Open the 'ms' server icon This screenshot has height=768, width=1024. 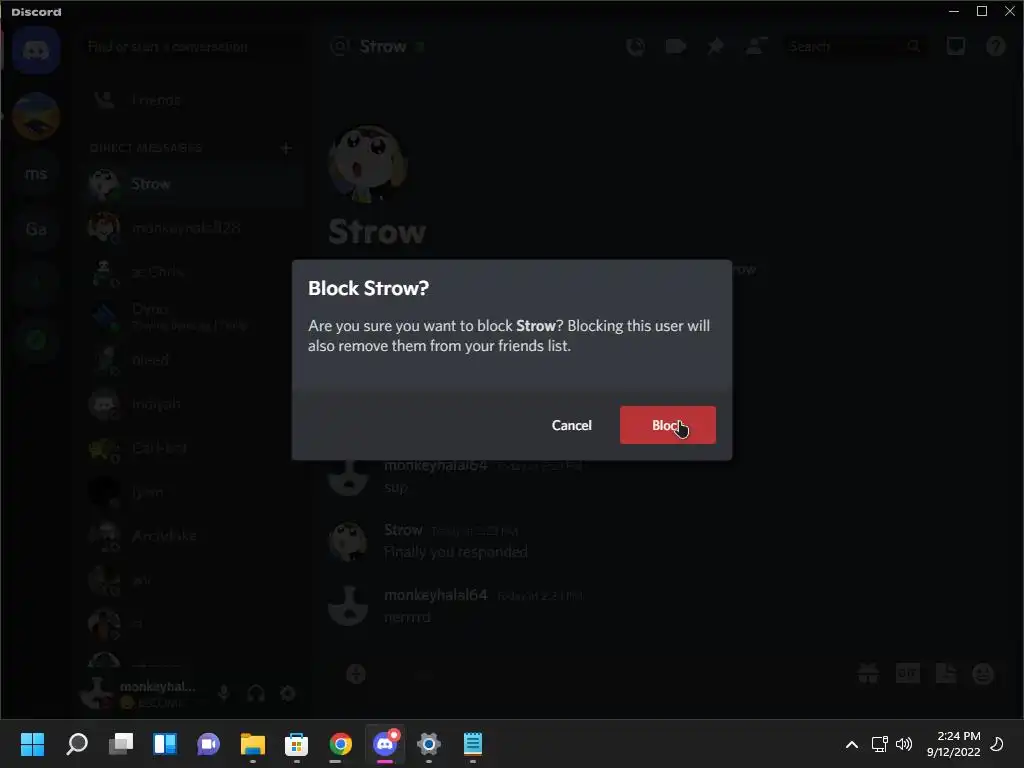click(36, 174)
